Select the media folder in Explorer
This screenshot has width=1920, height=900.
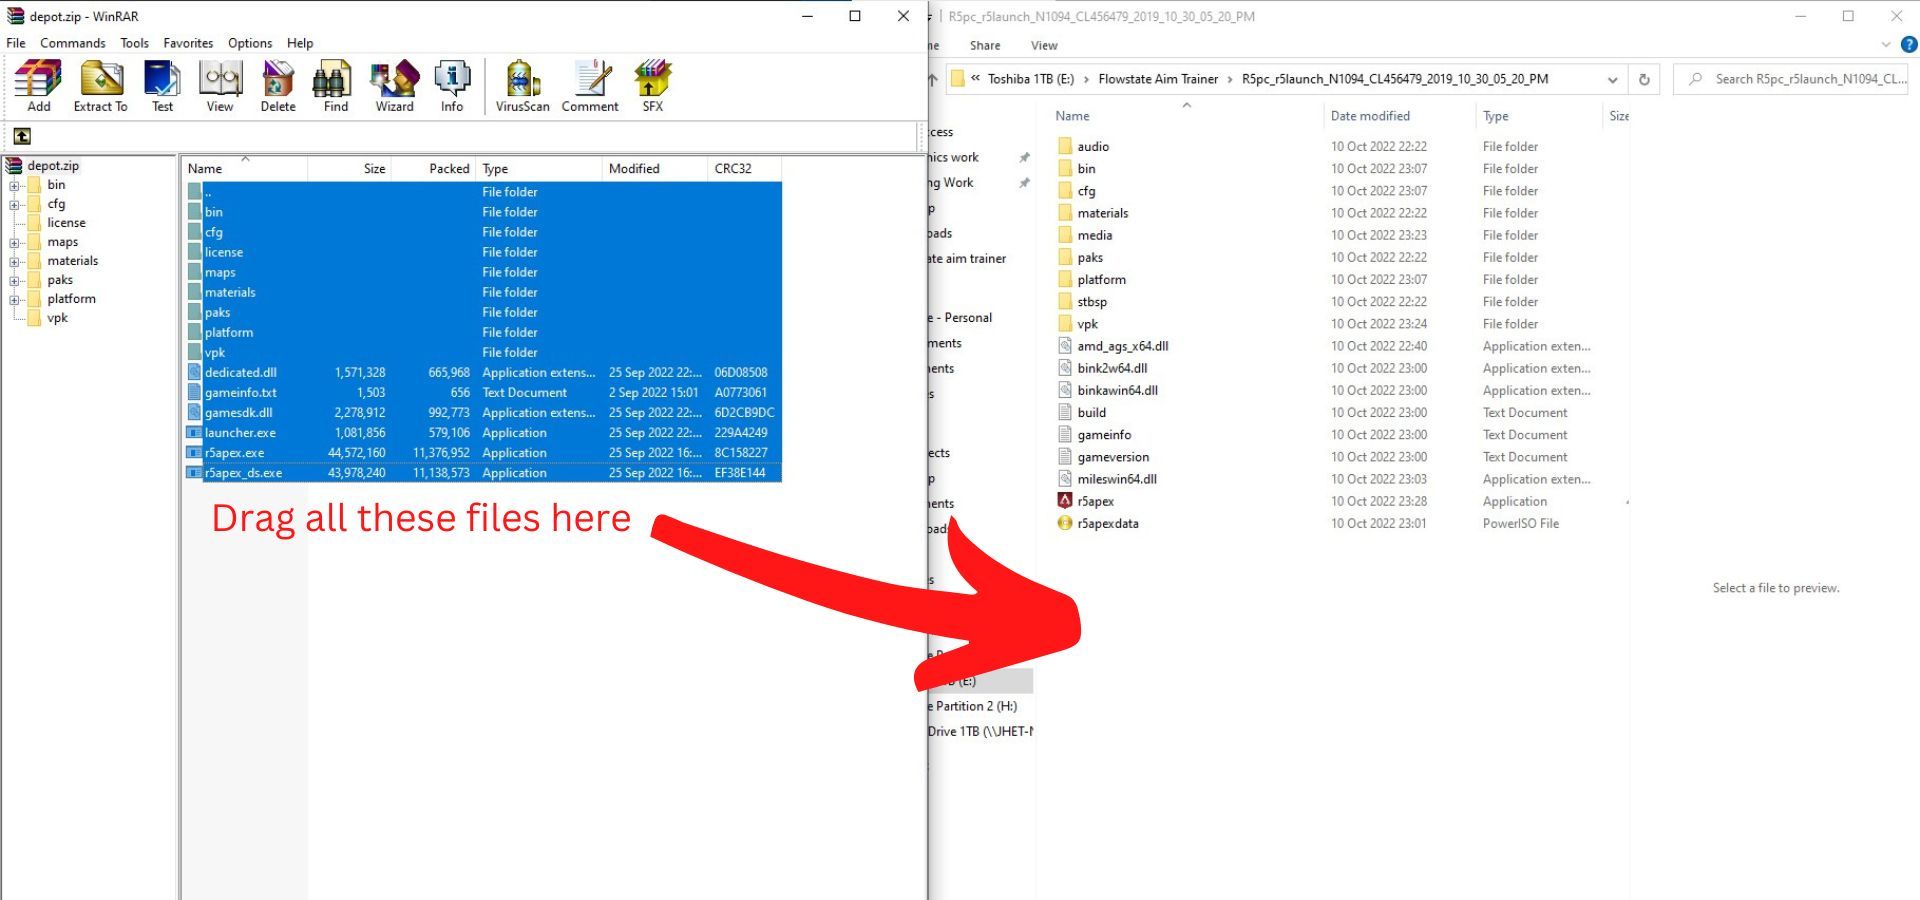click(x=1095, y=235)
